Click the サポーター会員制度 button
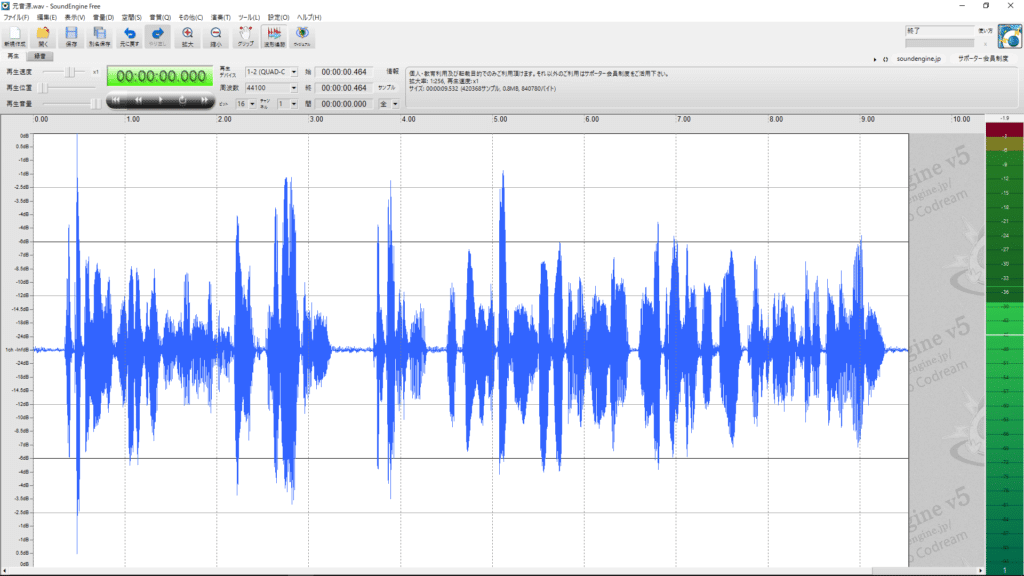This screenshot has width=1024, height=576. pyautogui.click(x=983, y=61)
